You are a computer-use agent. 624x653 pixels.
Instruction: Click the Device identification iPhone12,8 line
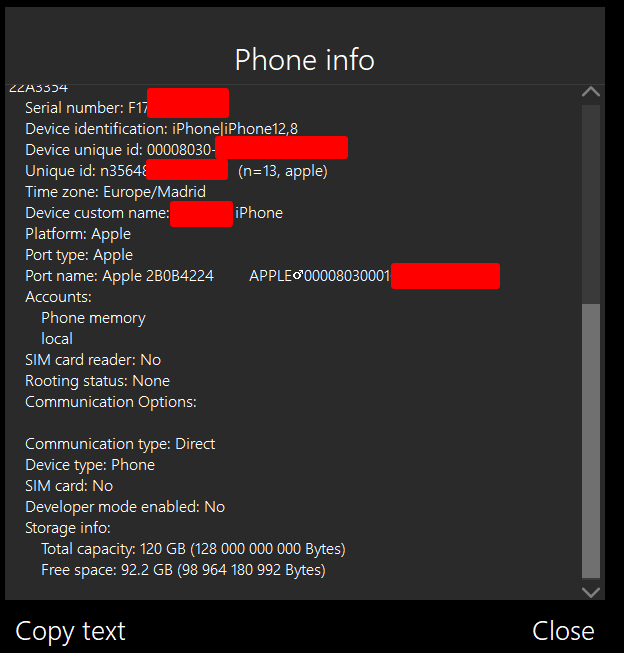tap(162, 129)
